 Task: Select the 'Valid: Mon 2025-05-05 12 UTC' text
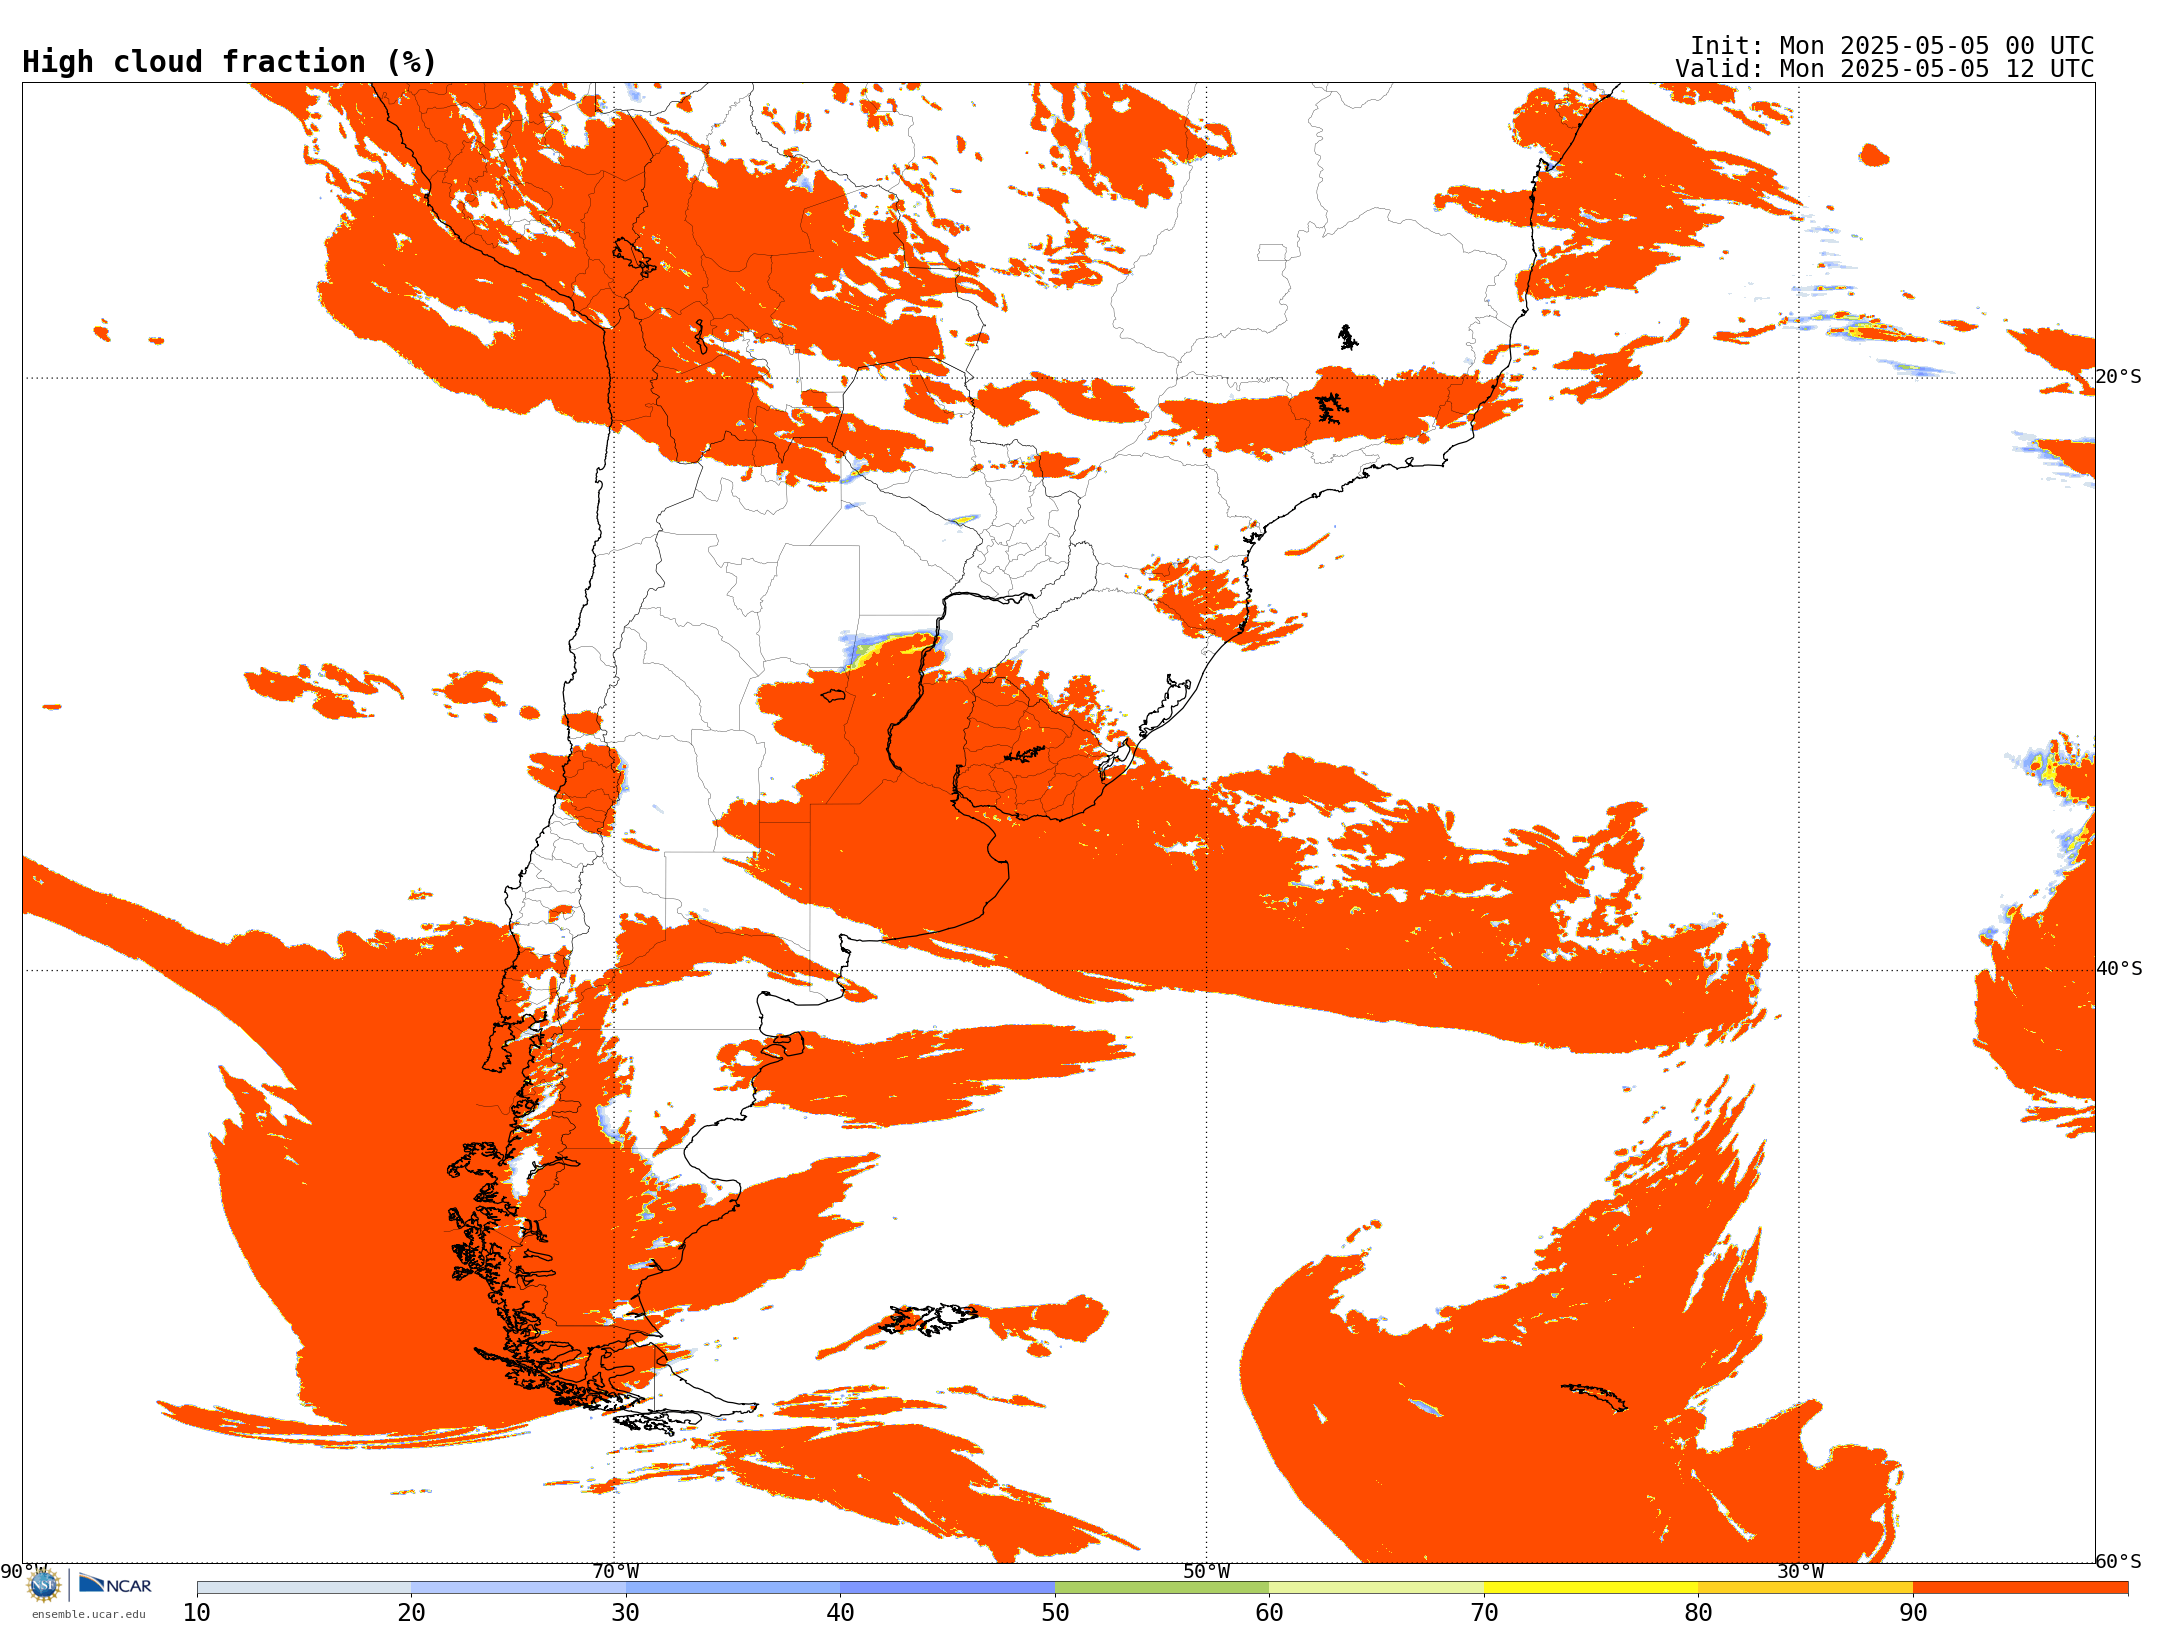(1884, 69)
